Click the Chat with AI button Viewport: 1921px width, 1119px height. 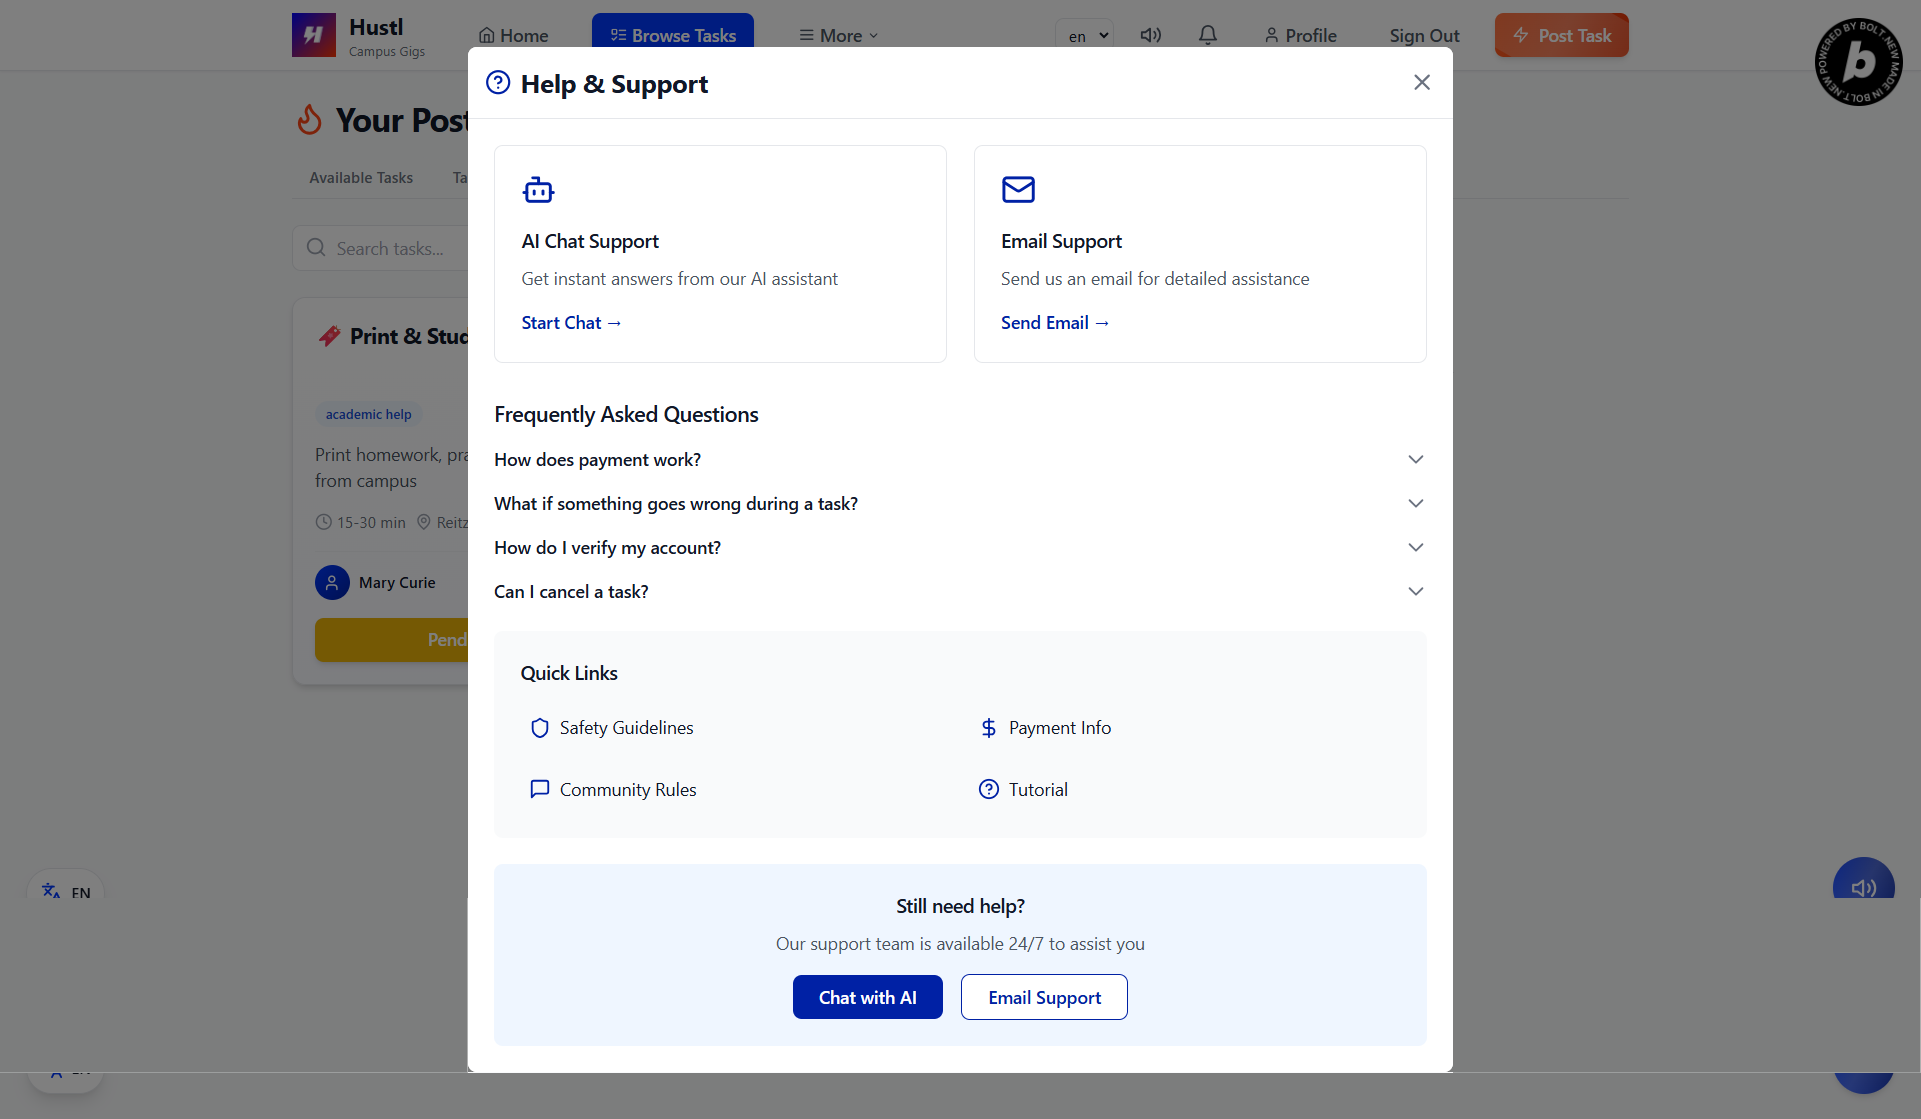click(867, 997)
